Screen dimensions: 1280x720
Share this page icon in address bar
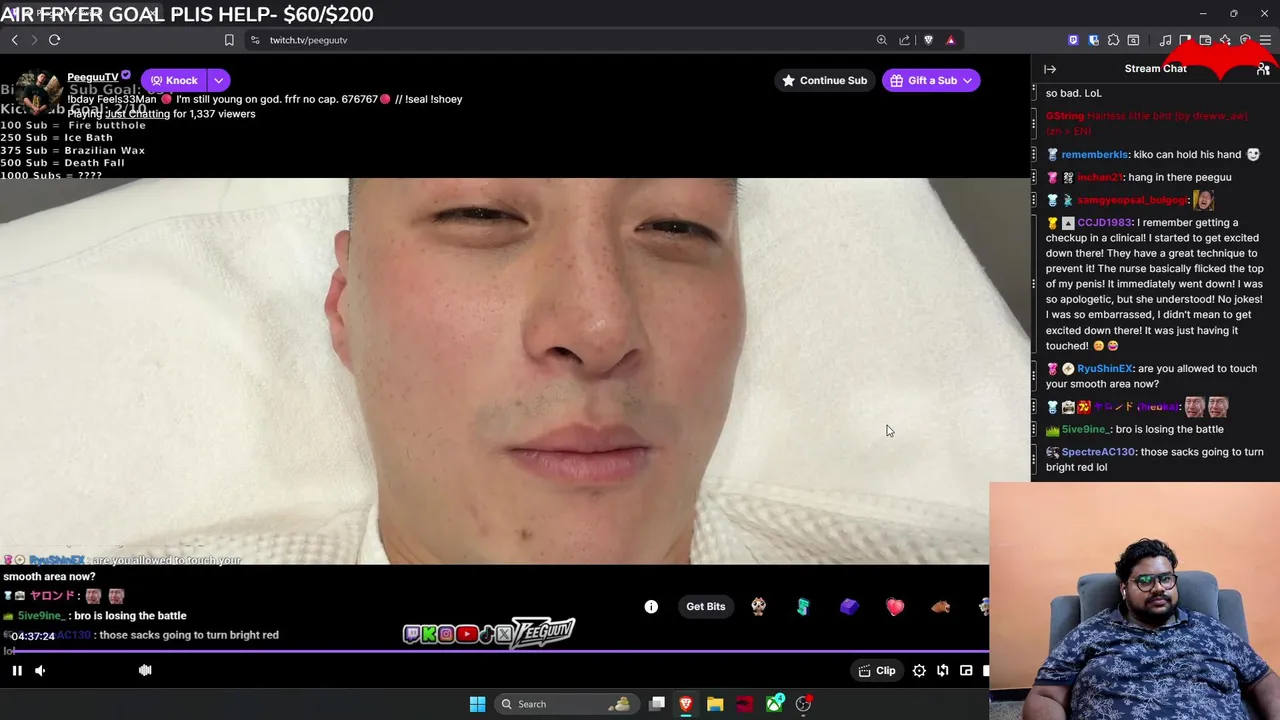click(905, 40)
